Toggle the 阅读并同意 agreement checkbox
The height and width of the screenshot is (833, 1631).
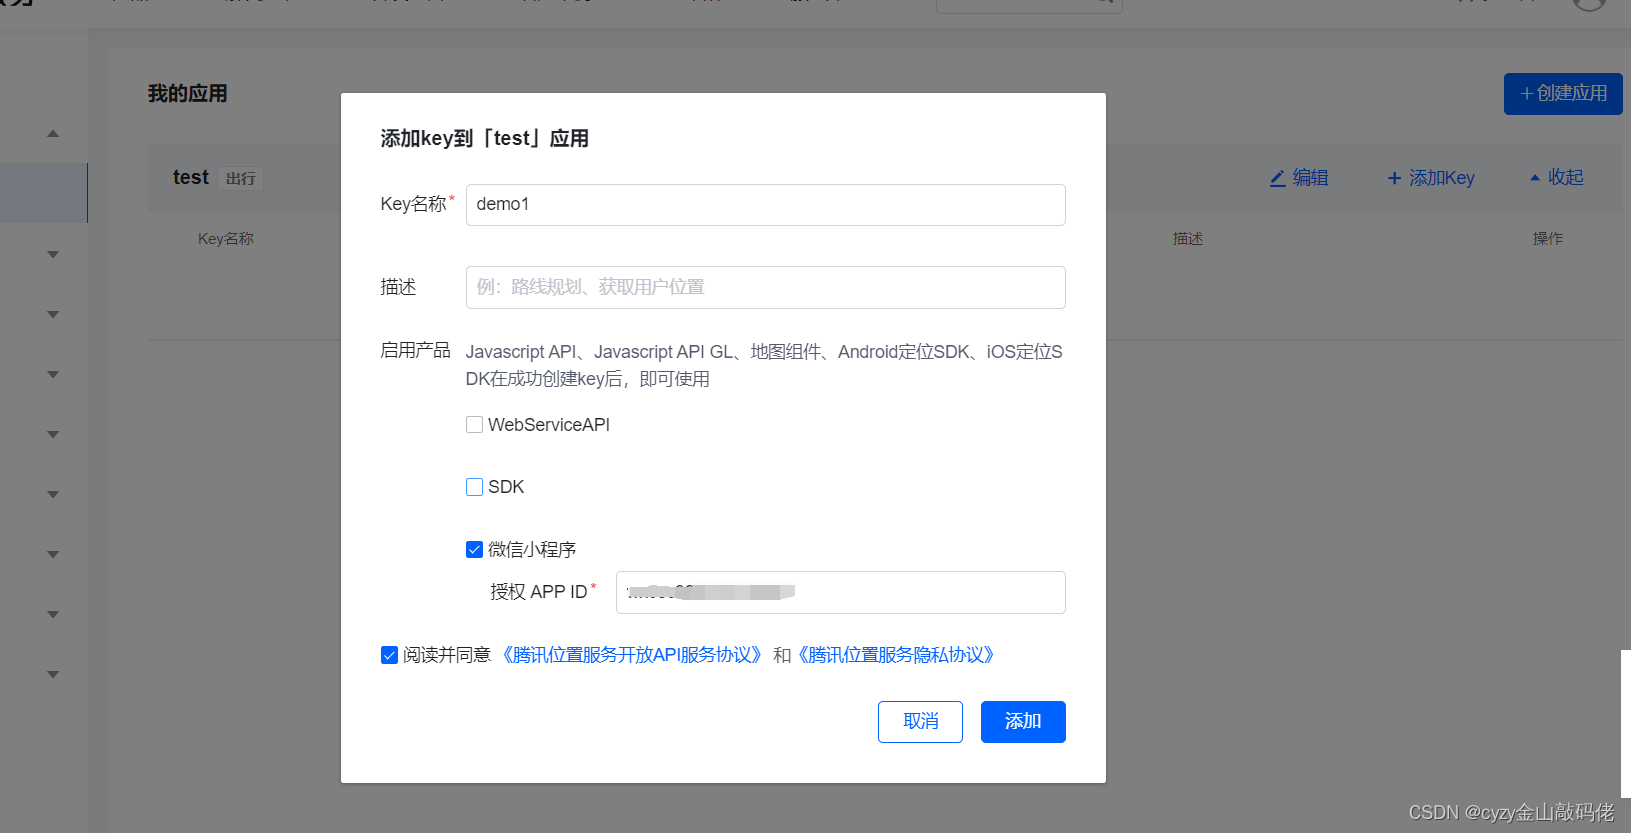coord(389,655)
